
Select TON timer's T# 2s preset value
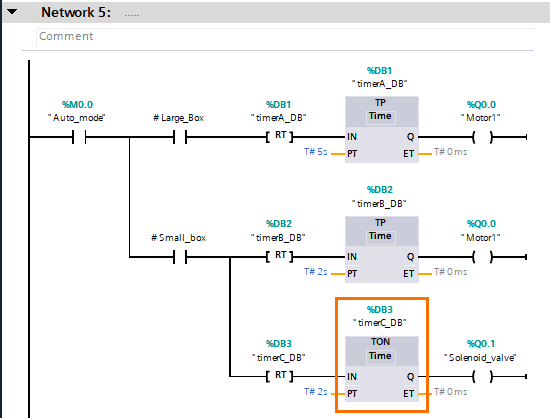316,392
